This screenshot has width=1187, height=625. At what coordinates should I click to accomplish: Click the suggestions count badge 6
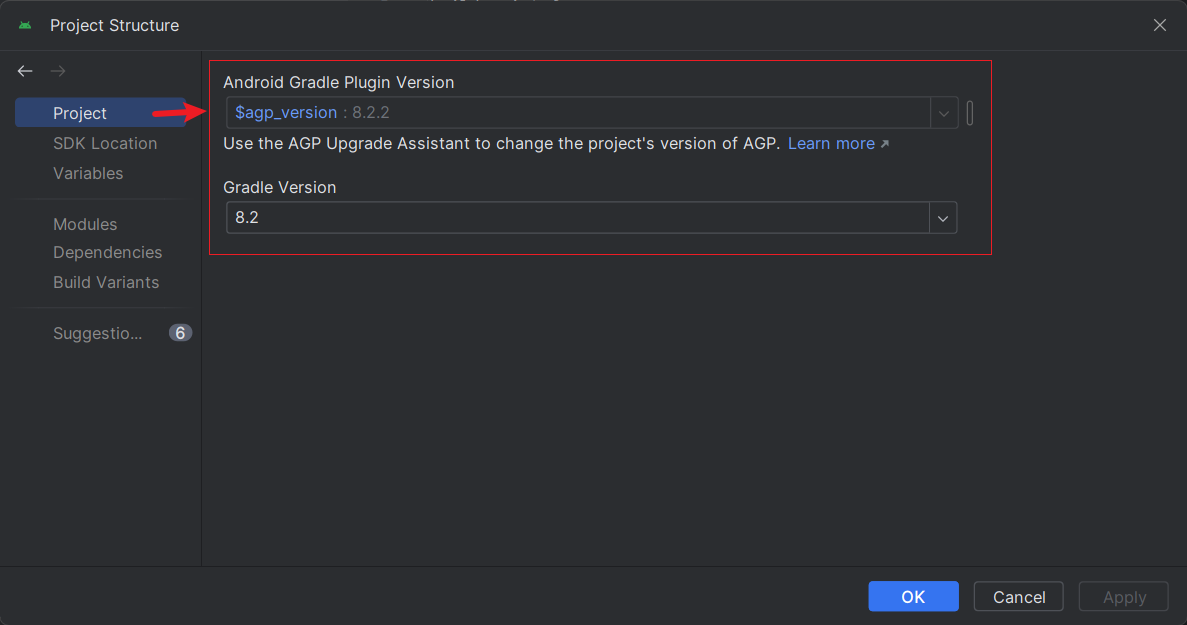pyautogui.click(x=180, y=333)
